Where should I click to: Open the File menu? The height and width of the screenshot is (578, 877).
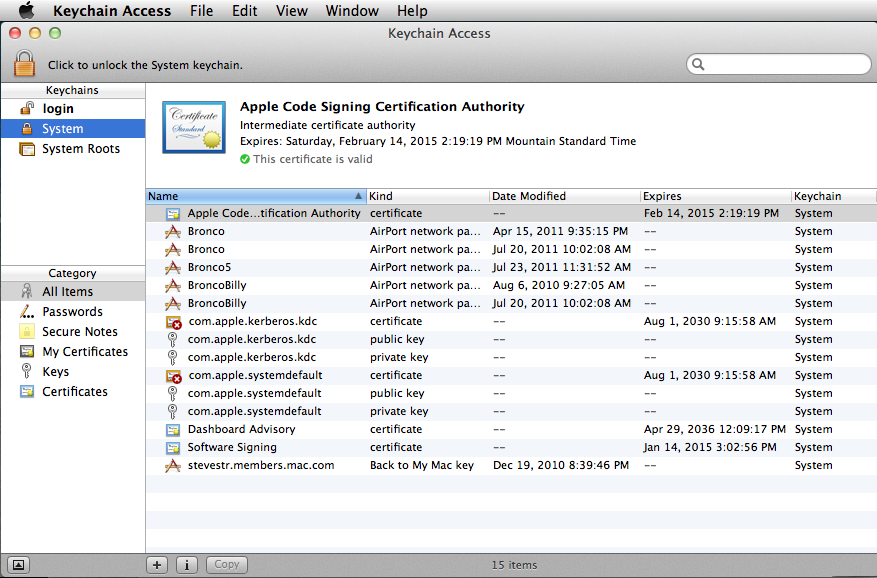201,11
